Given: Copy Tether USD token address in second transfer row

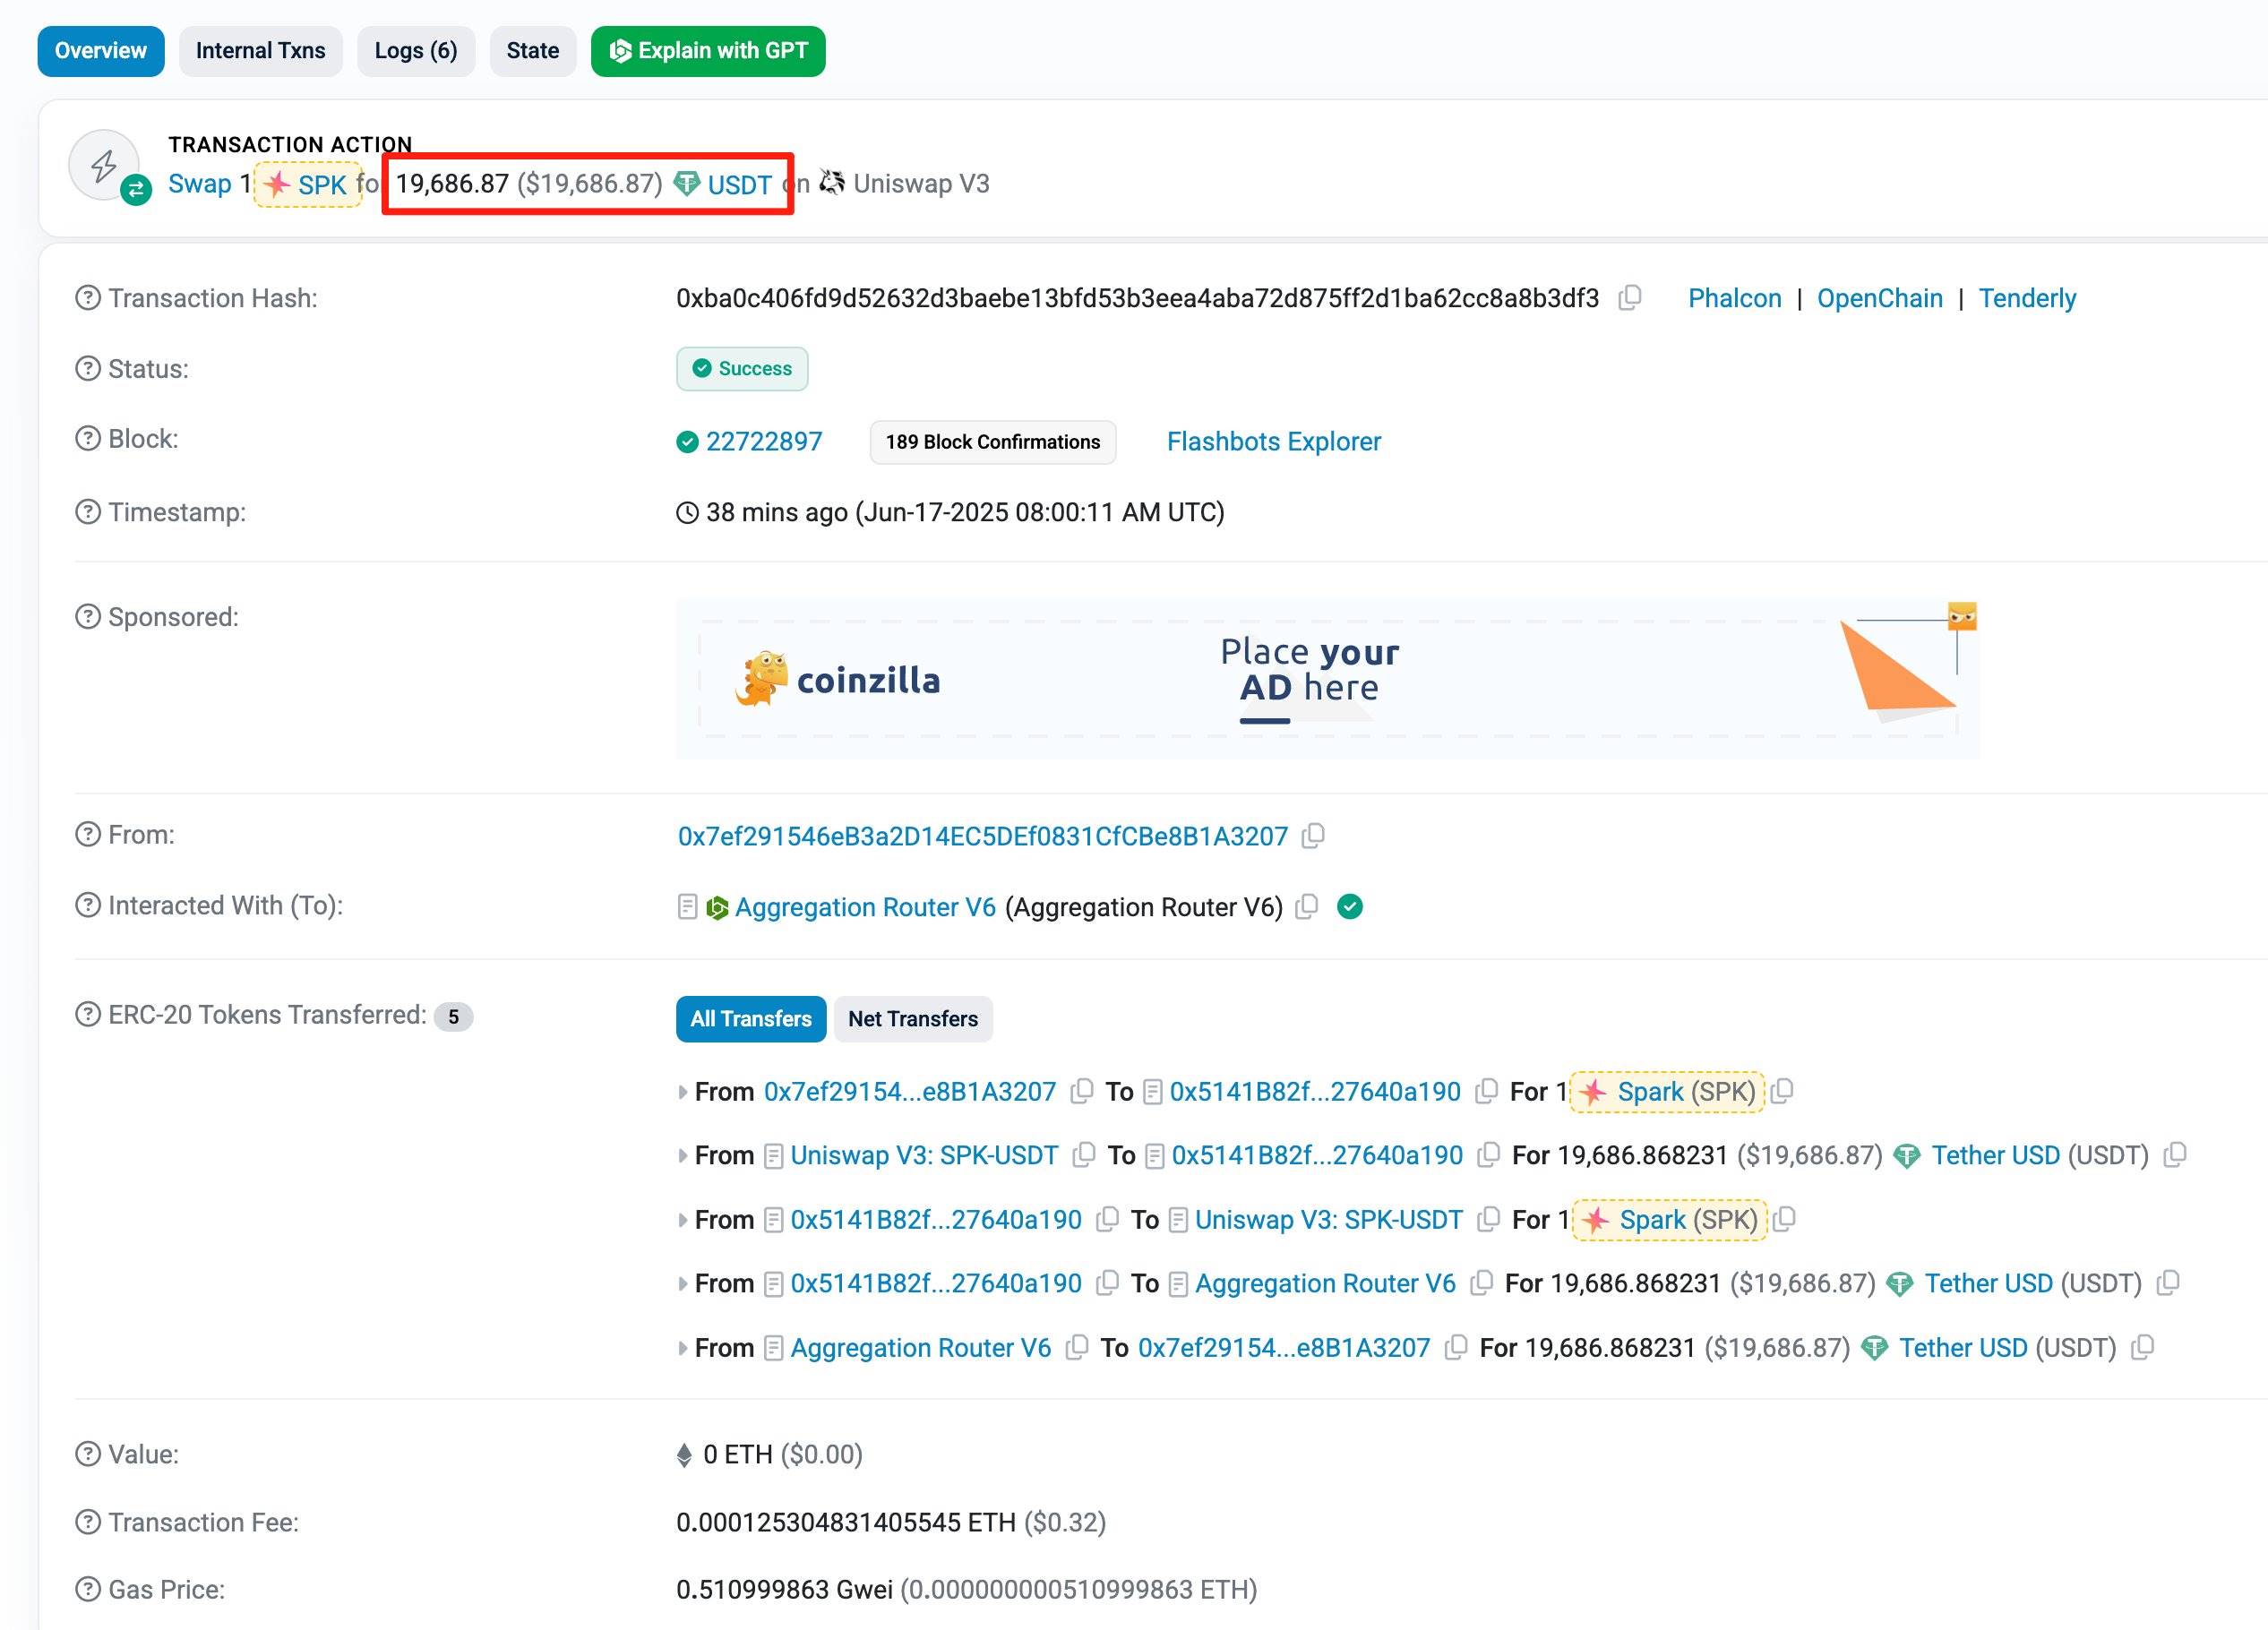Looking at the screenshot, I should [x=2174, y=1155].
